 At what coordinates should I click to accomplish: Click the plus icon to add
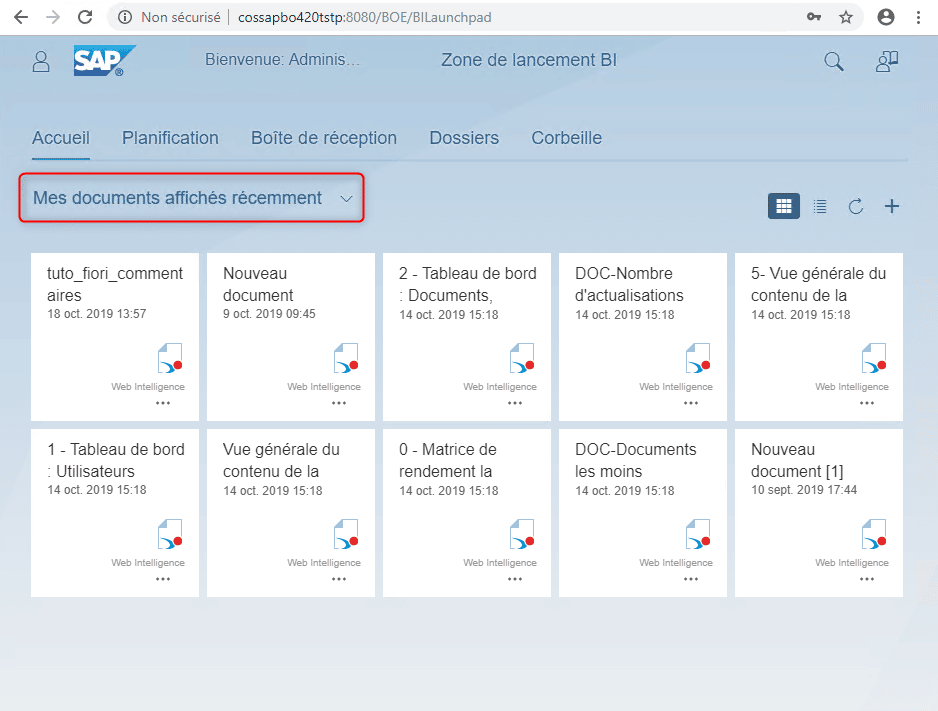[x=892, y=207]
